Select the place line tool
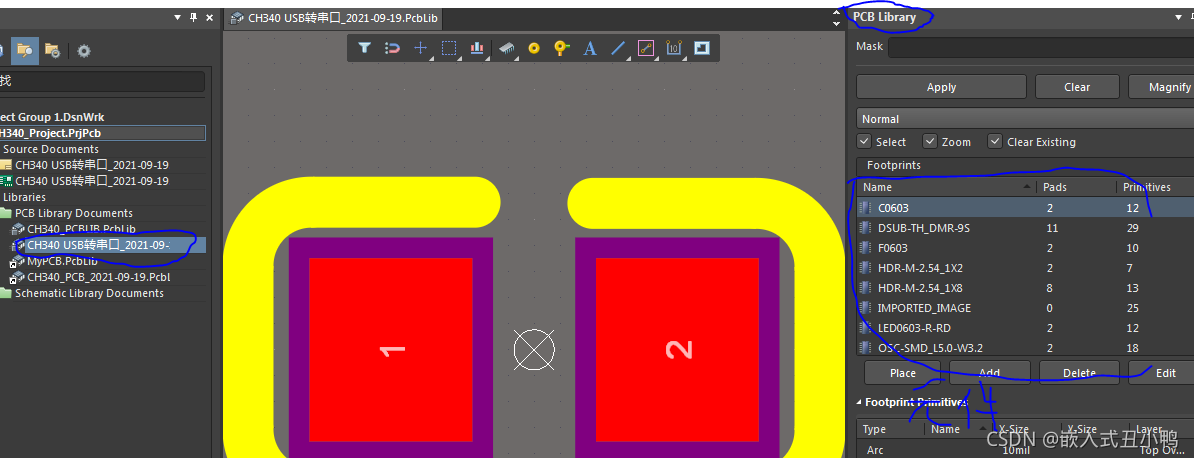This screenshot has height=458, width=1194. click(x=618, y=48)
